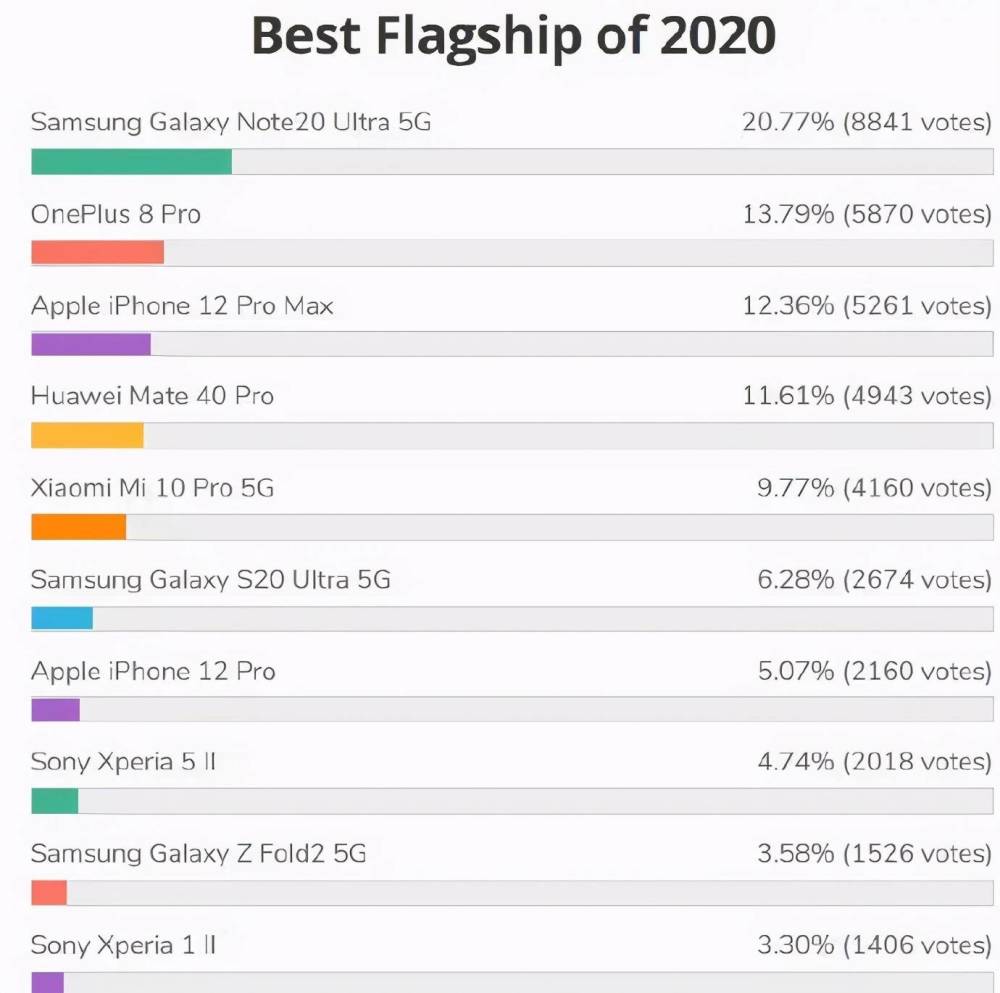
Task: Select the Samsung Galaxy Note20 Ultra 5G label
Action: [x=231, y=122]
